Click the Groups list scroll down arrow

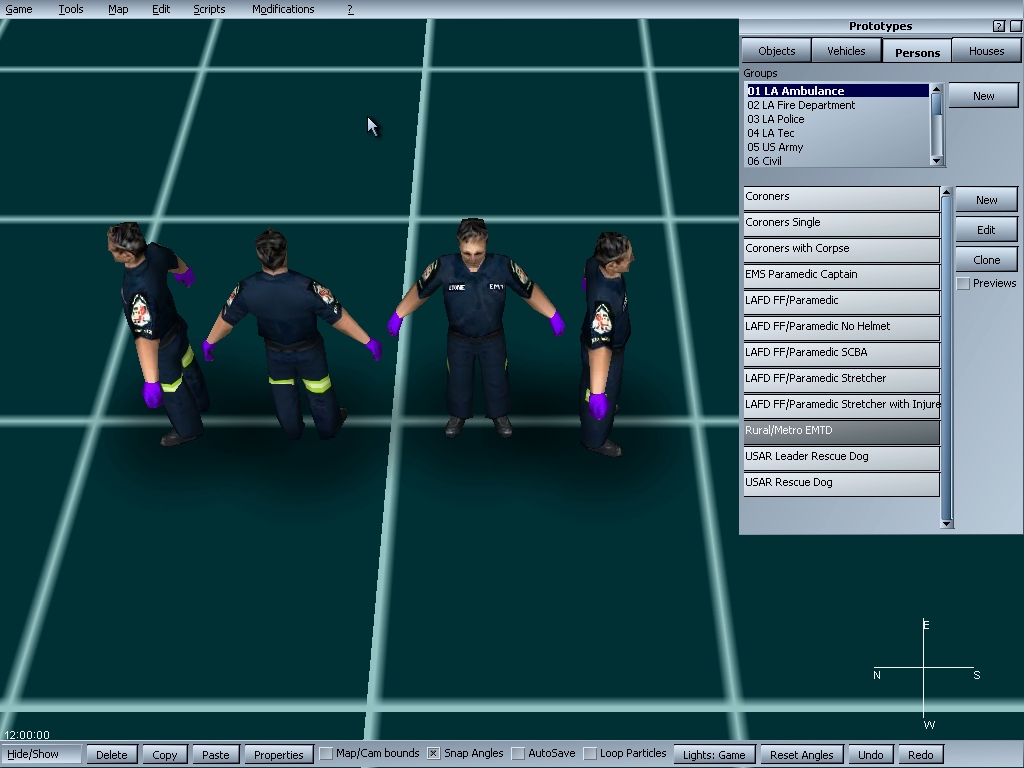[x=936, y=160]
